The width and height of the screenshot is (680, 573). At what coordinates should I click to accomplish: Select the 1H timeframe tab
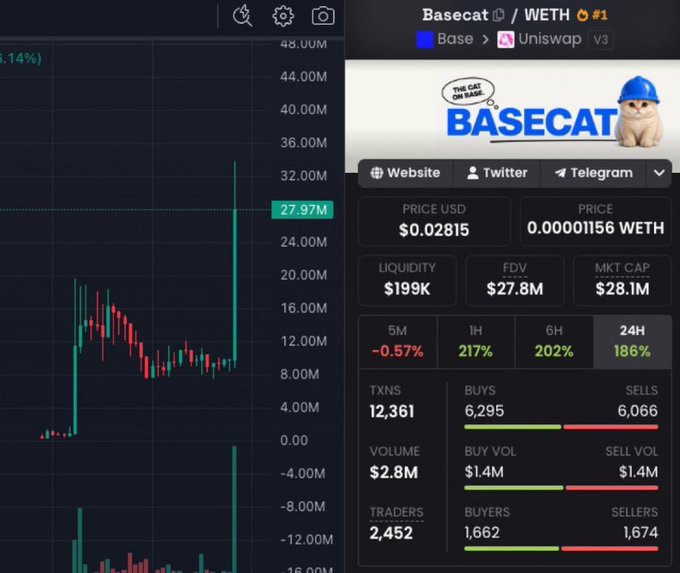point(476,342)
